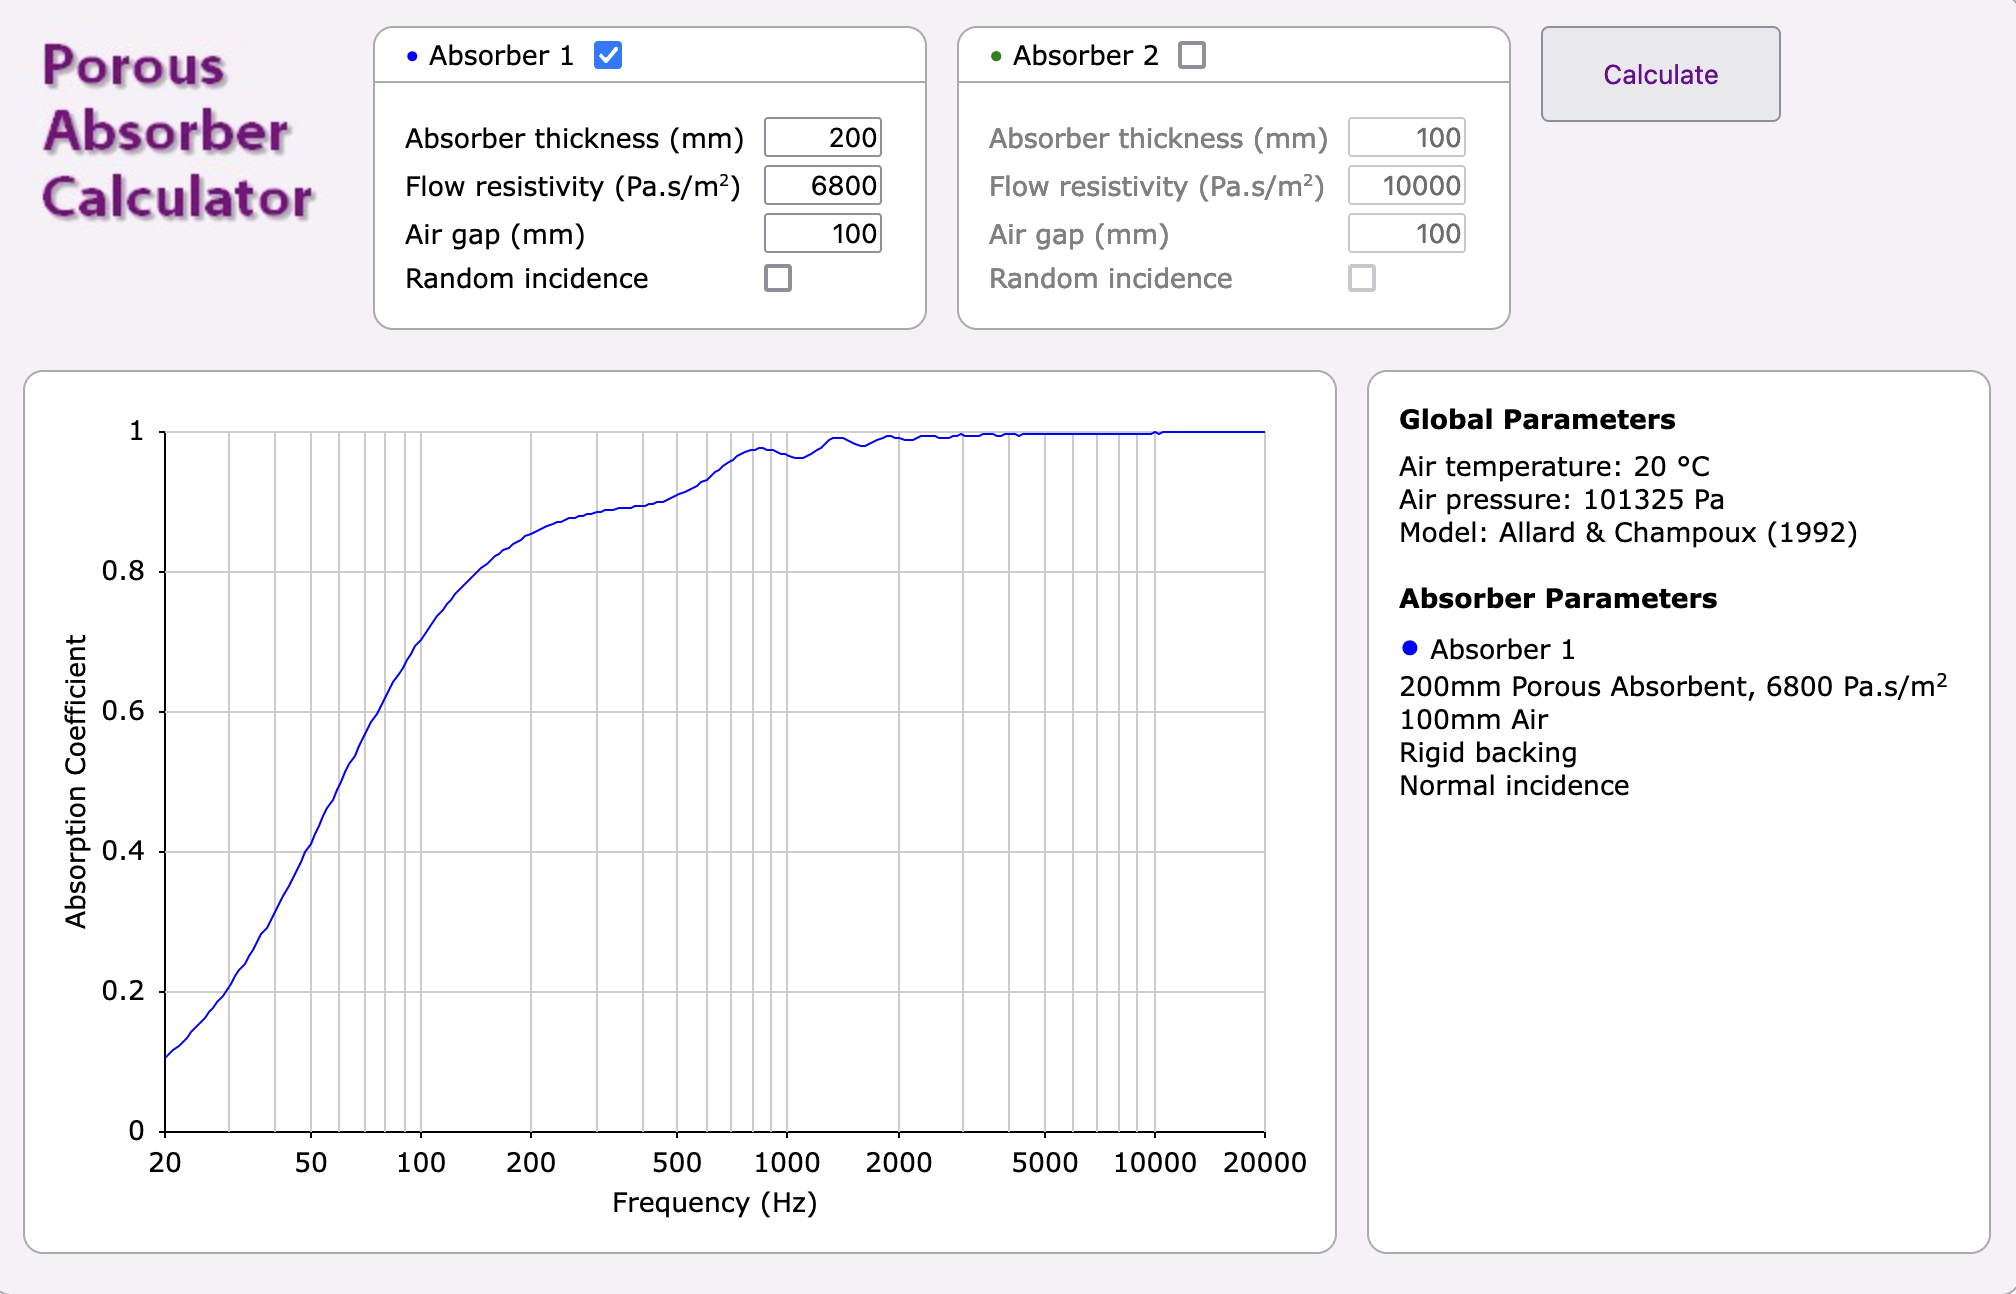Click Absorber 2 thickness input field
The image size is (2016, 1294).
1406,138
